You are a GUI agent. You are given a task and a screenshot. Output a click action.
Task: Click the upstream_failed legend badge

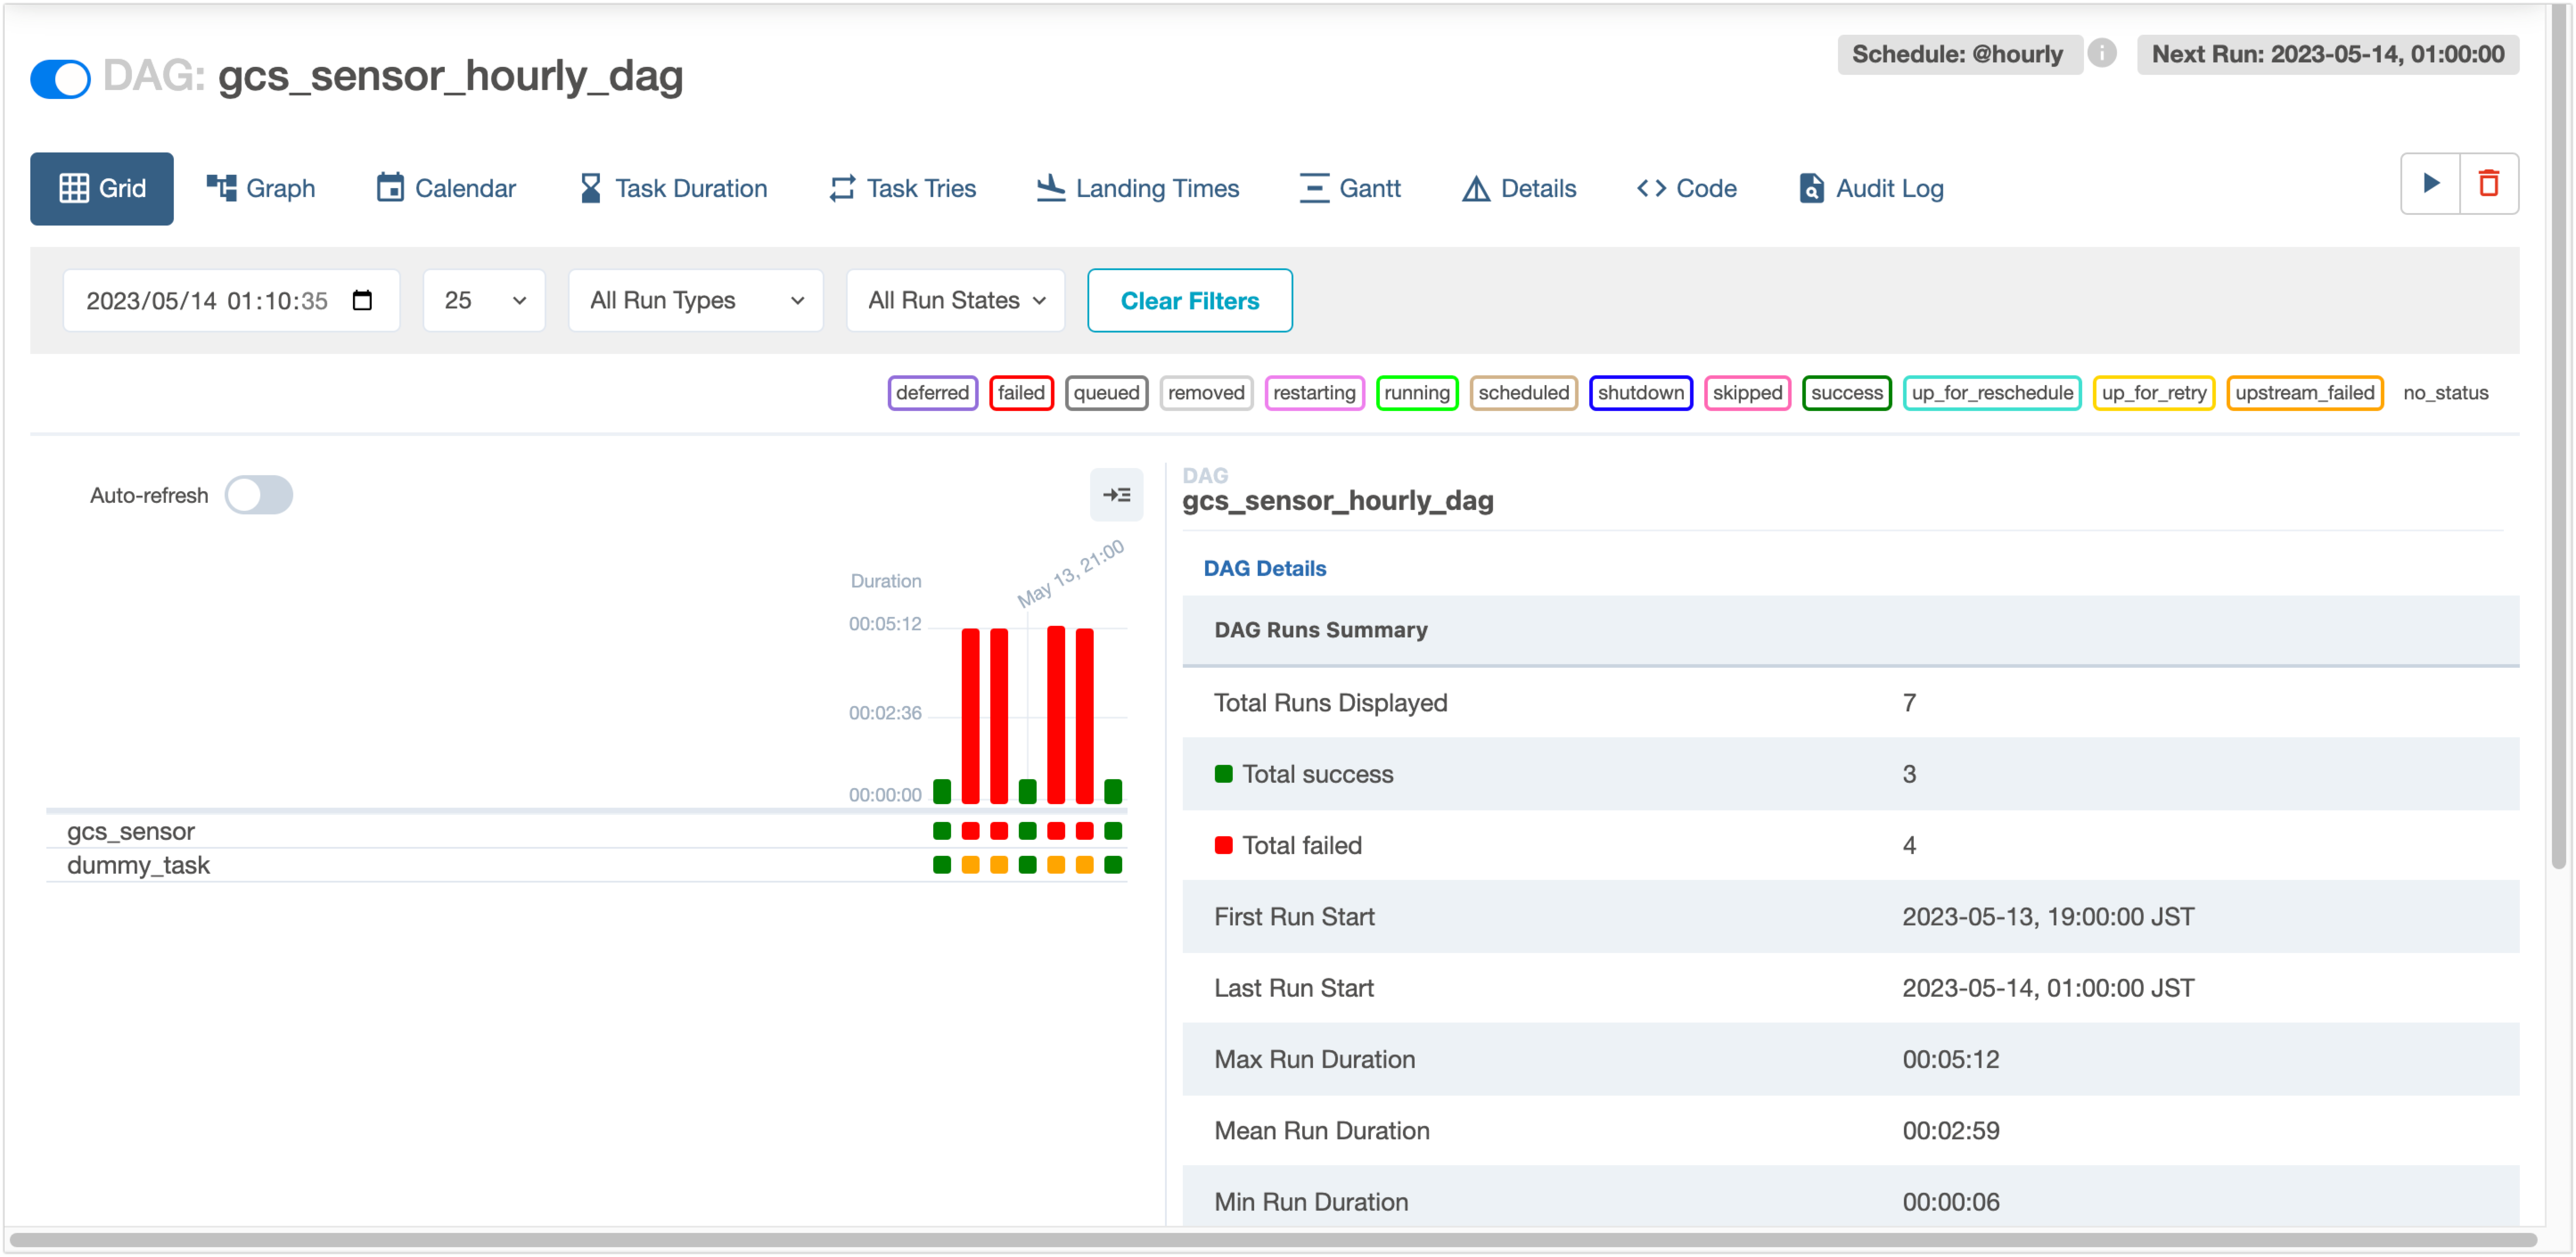pyautogui.click(x=2305, y=393)
